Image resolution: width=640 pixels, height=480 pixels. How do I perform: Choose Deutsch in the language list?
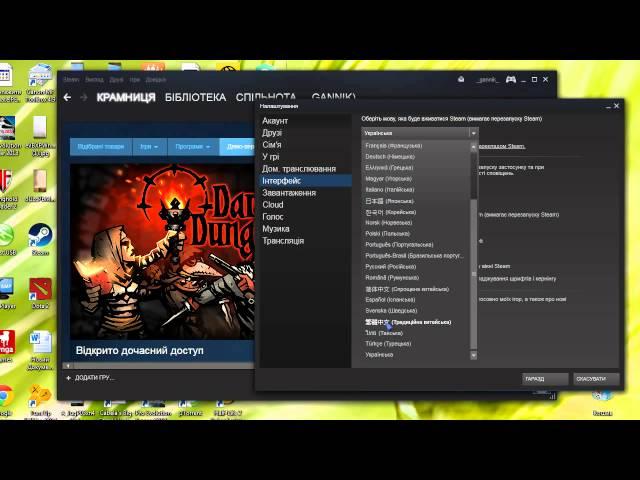click(416, 157)
